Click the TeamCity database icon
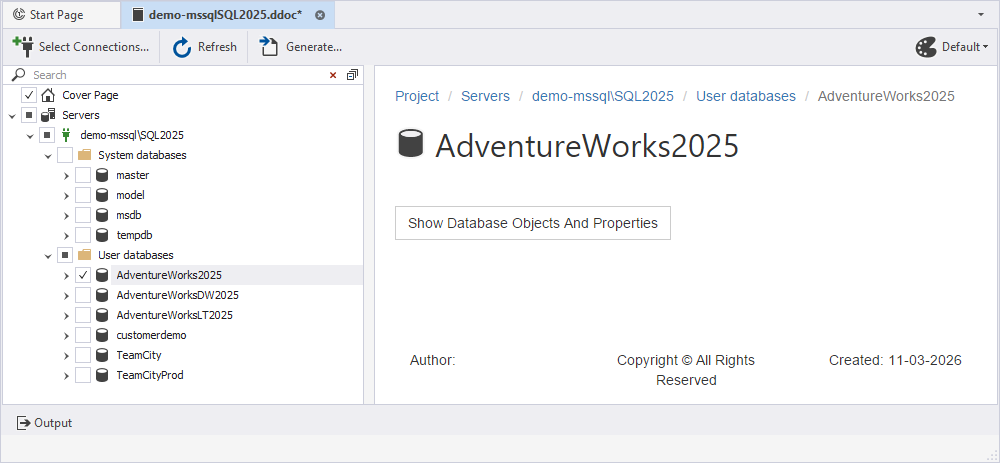 pos(102,355)
